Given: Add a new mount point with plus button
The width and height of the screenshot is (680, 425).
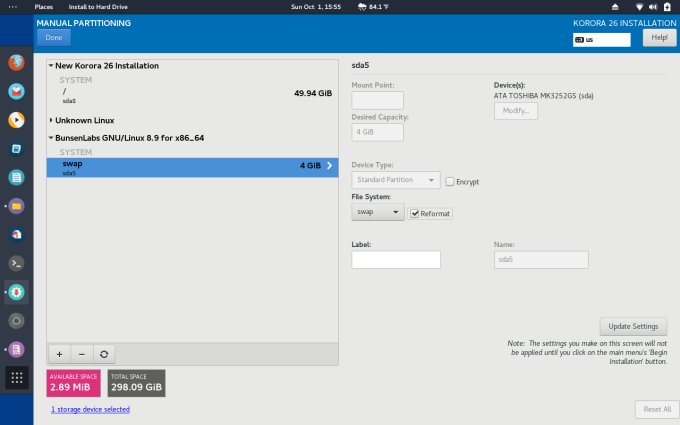Looking at the screenshot, I should pos(59,354).
